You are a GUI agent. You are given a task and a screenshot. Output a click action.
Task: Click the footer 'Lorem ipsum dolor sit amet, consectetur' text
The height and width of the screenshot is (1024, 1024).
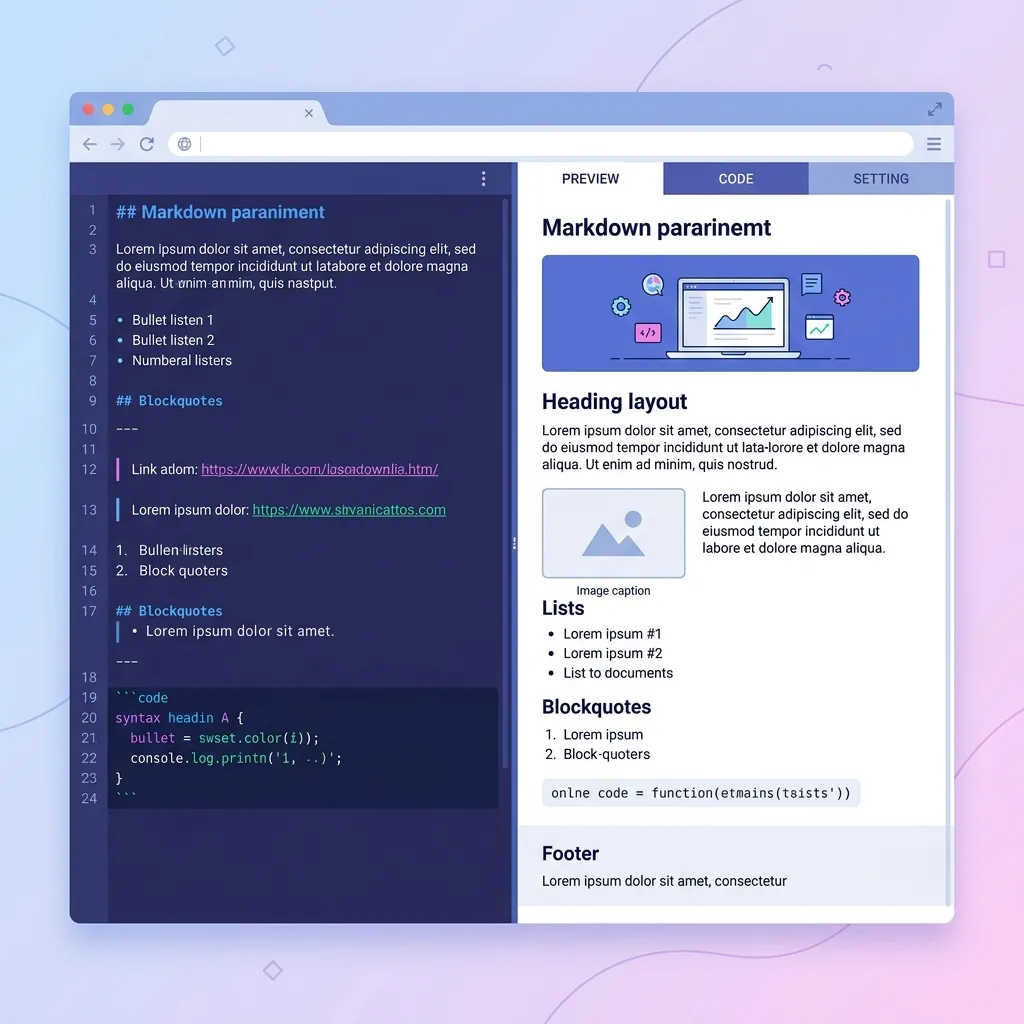point(664,881)
